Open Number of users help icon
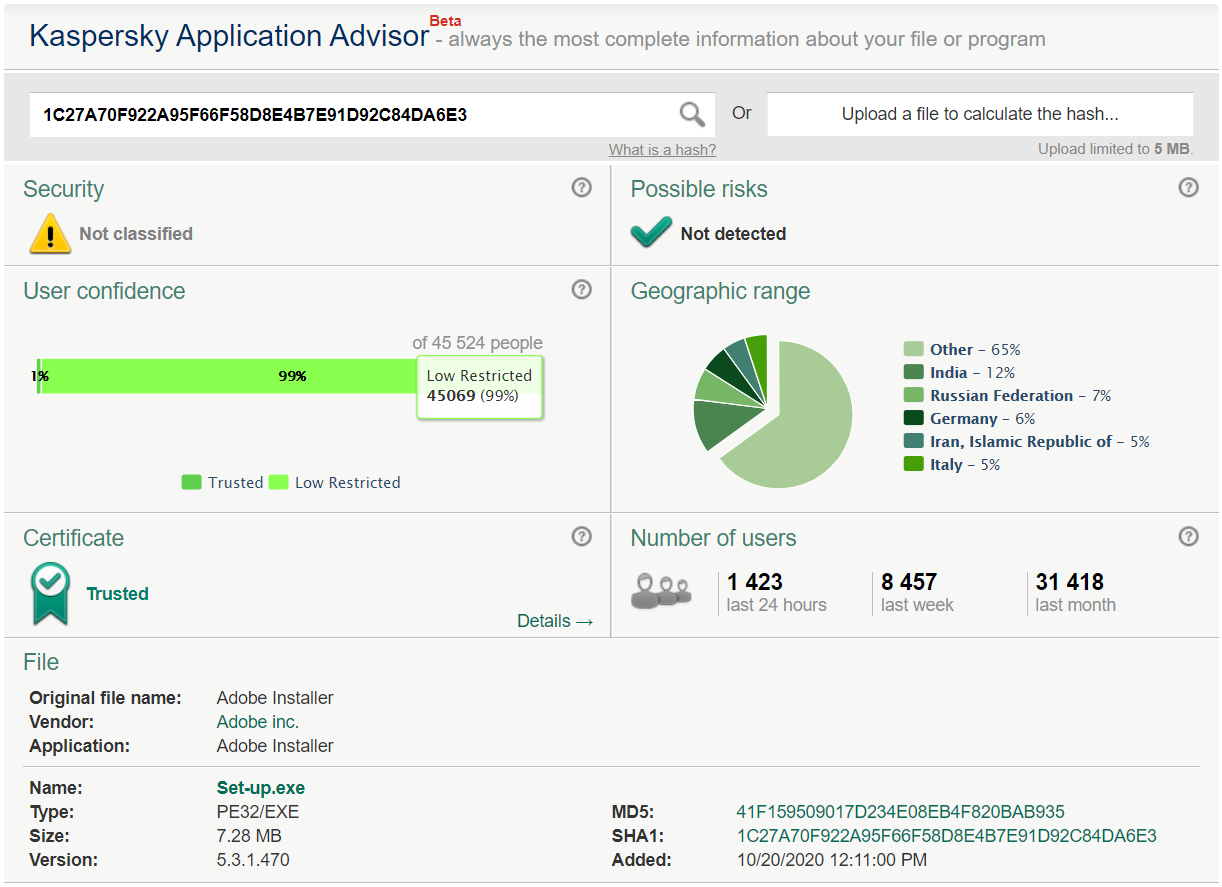This screenshot has width=1222, height=887. coord(1188,537)
